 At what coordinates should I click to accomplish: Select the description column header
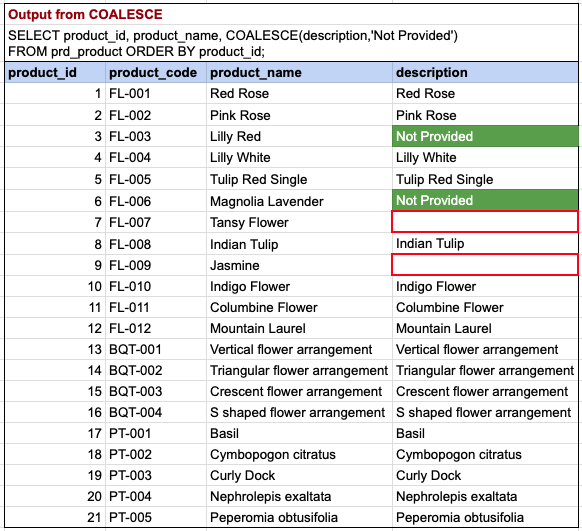click(x=485, y=73)
